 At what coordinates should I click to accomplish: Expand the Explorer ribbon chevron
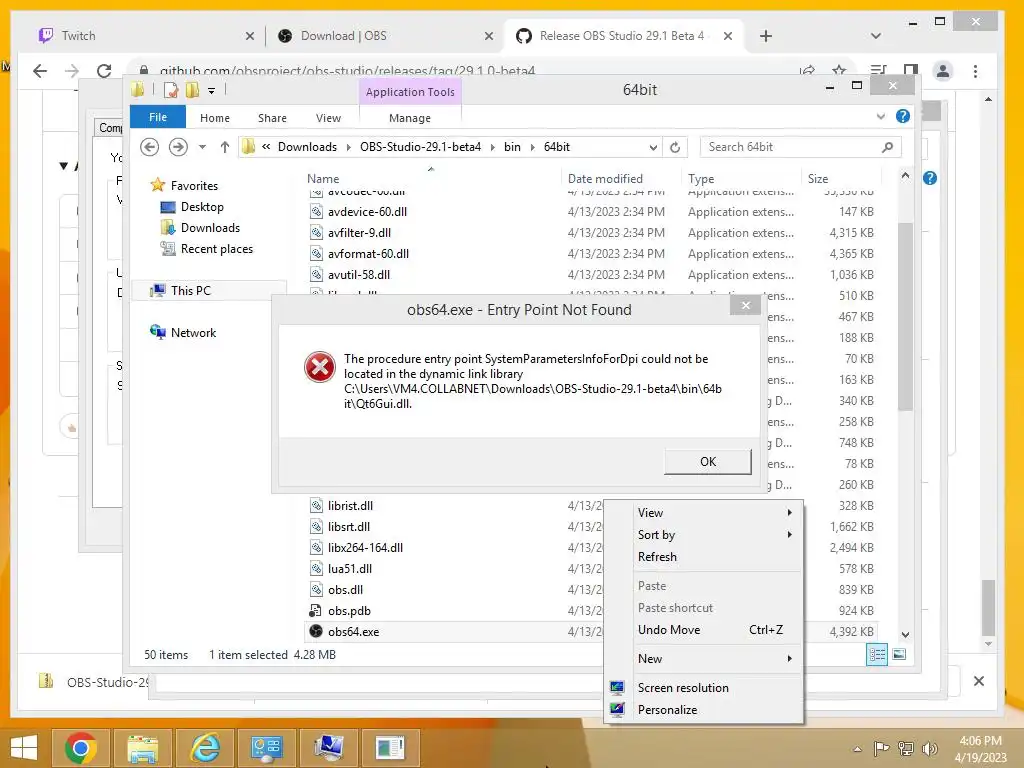(881, 117)
